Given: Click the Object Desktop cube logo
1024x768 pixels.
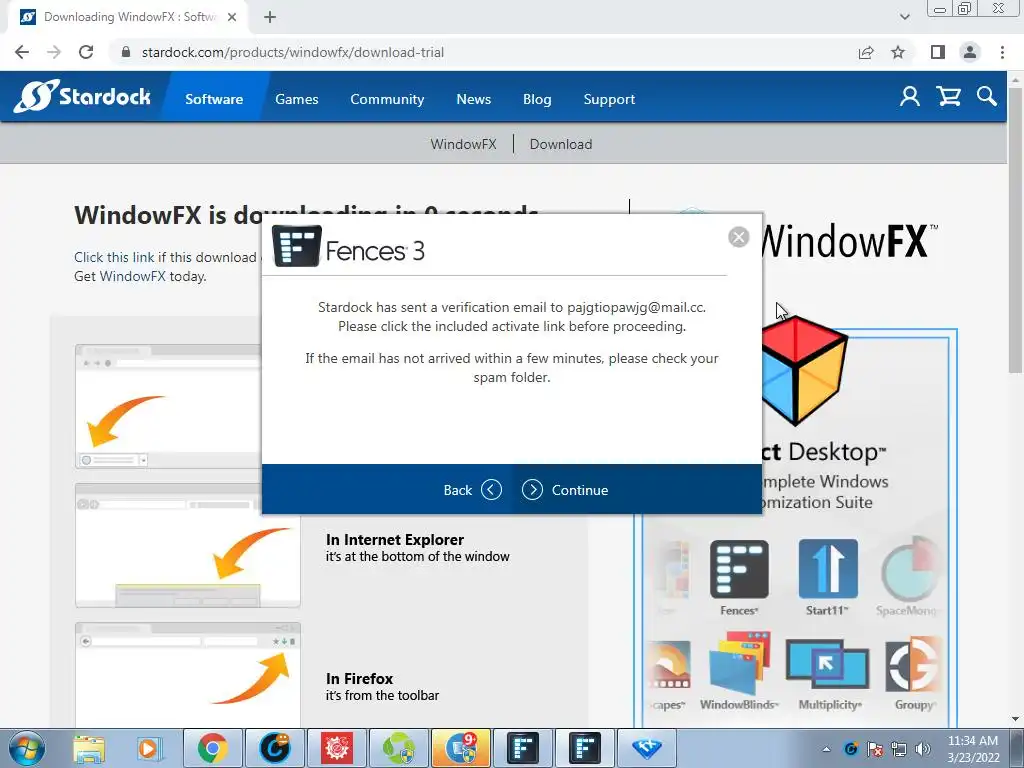Looking at the screenshot, I should (805, 369).
